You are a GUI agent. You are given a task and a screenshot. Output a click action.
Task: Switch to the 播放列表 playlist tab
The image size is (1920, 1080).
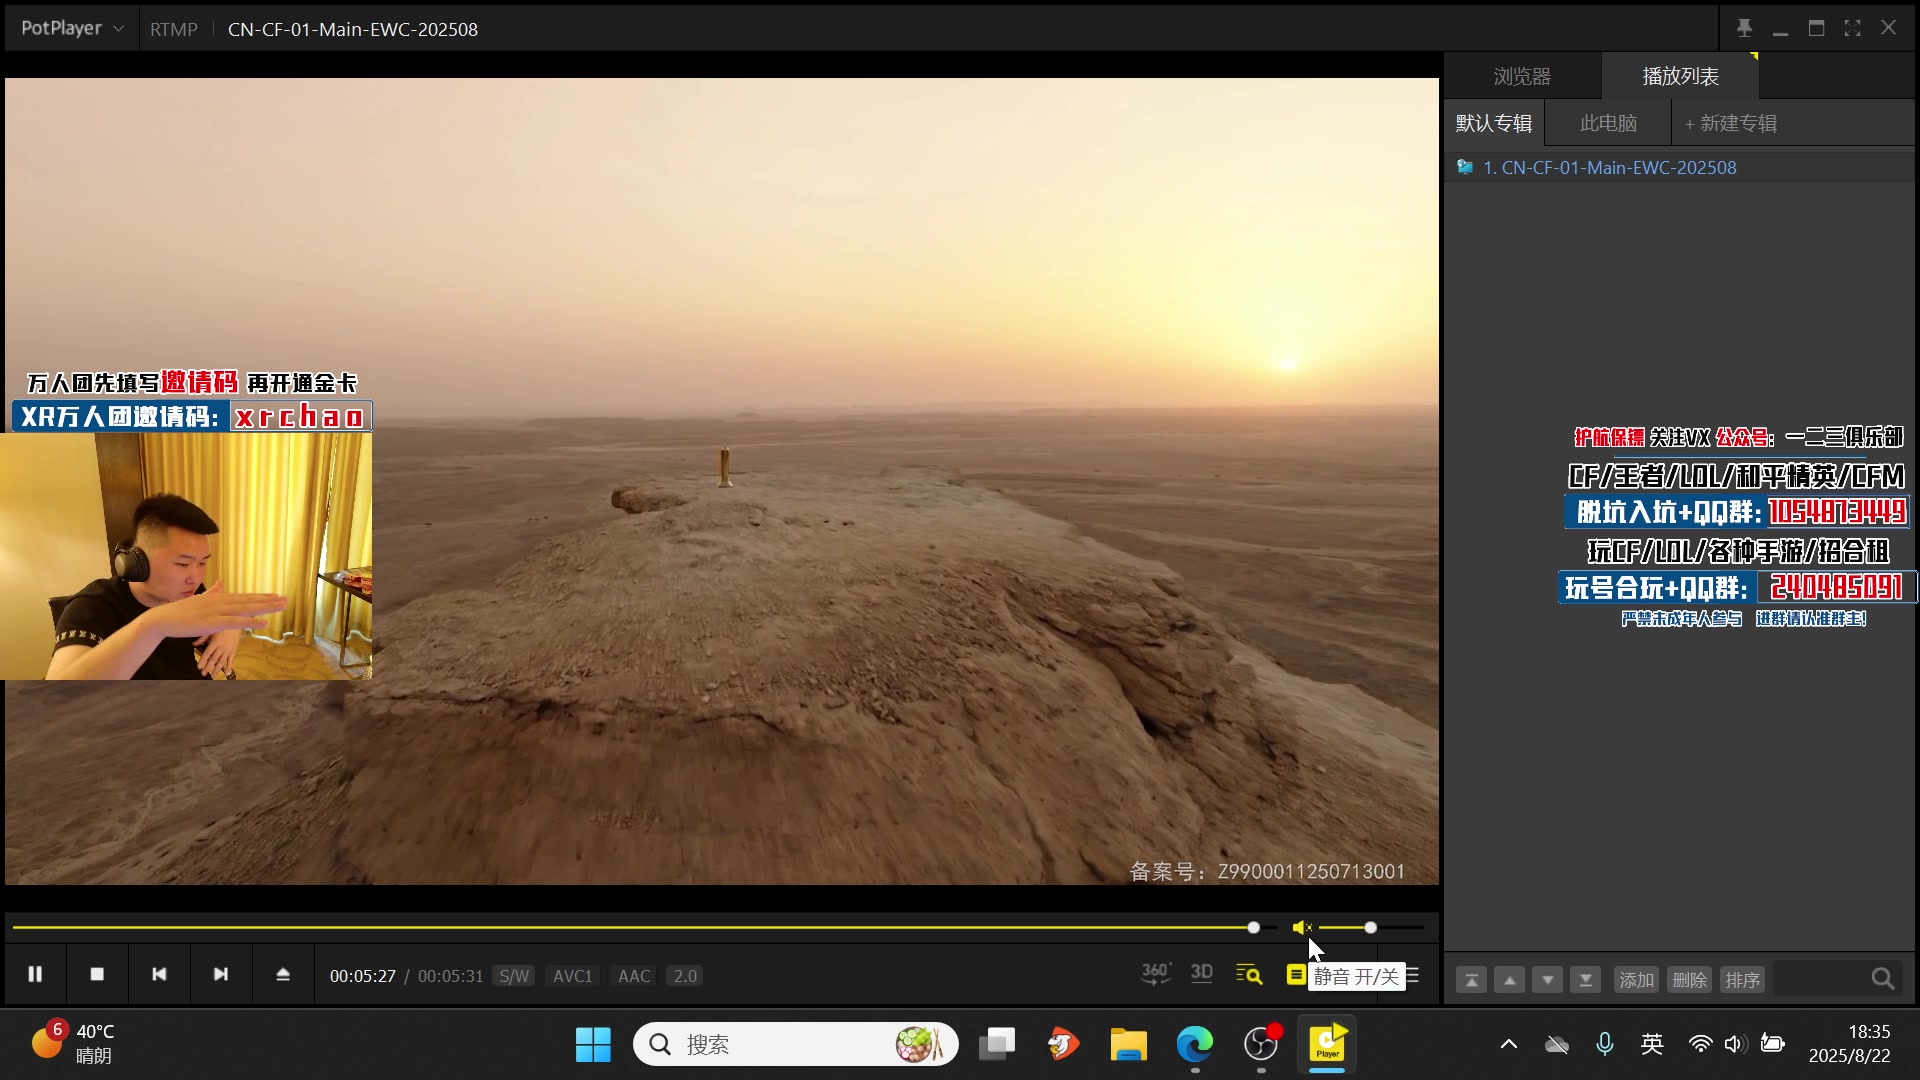1681,76
